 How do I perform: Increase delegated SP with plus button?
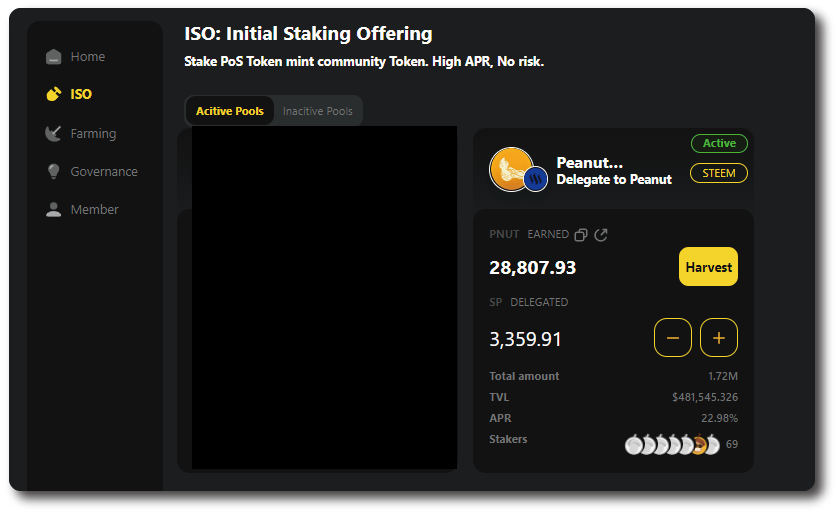pos(719,338)
